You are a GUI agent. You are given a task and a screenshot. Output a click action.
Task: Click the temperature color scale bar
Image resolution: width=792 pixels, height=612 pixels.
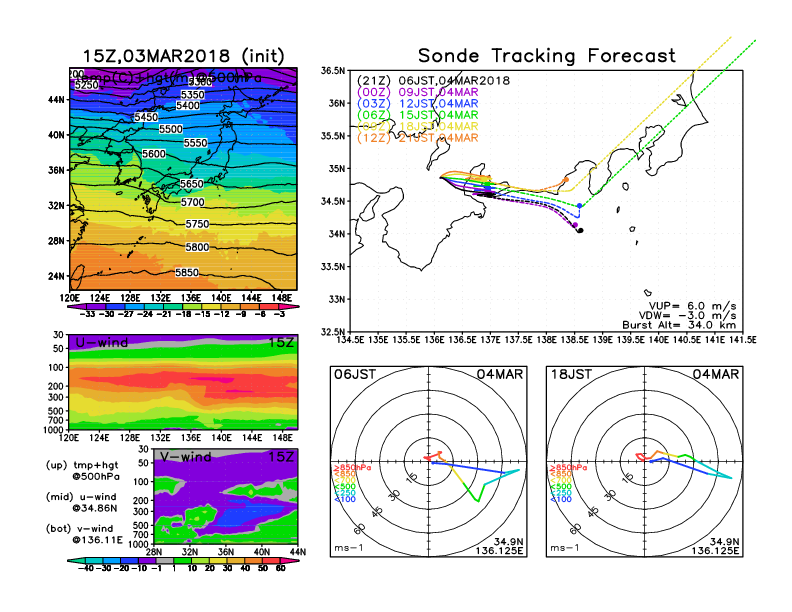click(182, 307)
